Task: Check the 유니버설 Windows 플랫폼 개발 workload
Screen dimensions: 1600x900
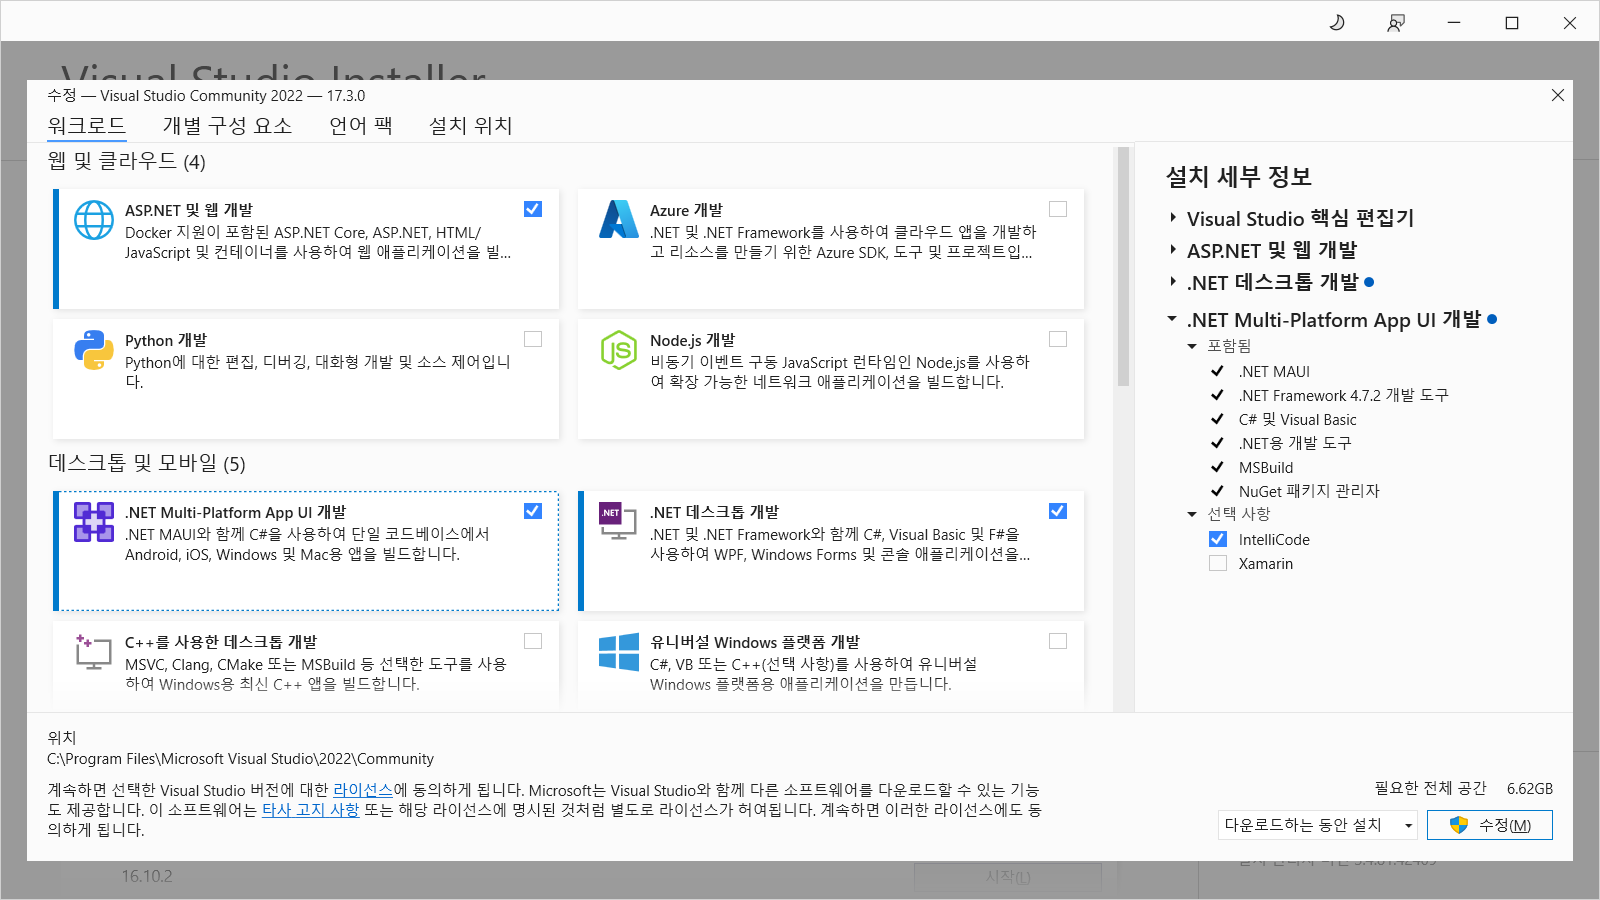Action: (x=1058, y=641)
